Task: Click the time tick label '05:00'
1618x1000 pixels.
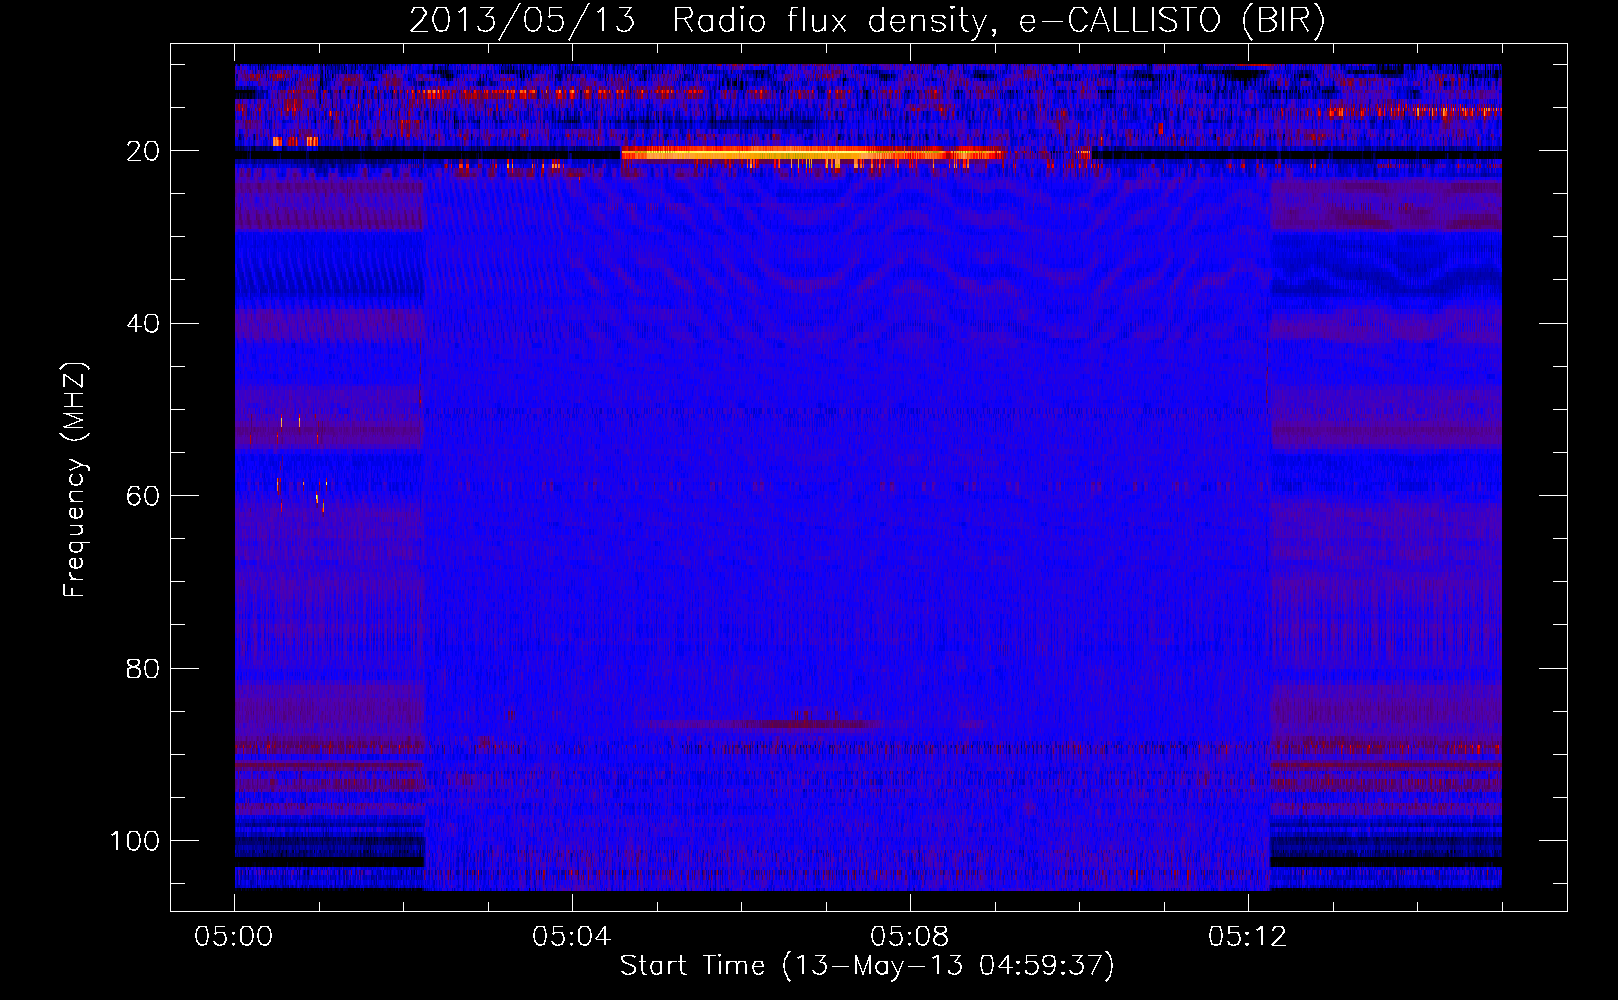Action: pyautogui.click(x=234, y=937)
